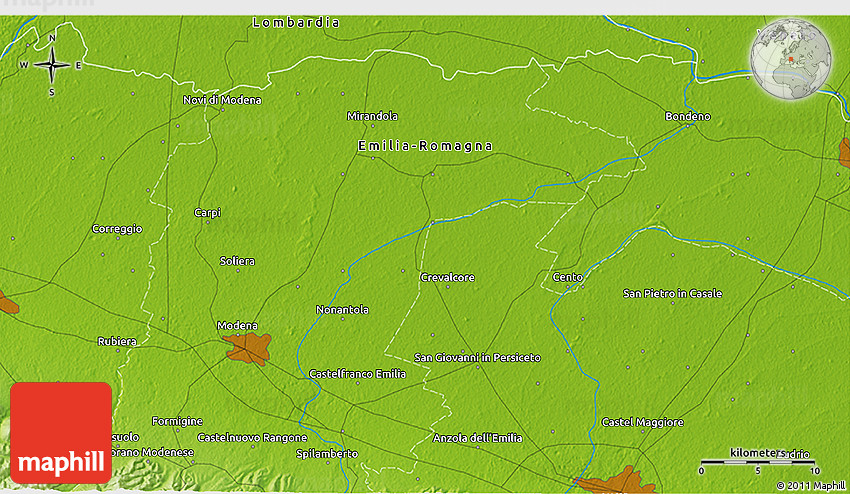The width and height of the screenshot is (850, 494).
Task: Click the Mirandola town label
Action: pyautogui.click(x=372, y=116)
